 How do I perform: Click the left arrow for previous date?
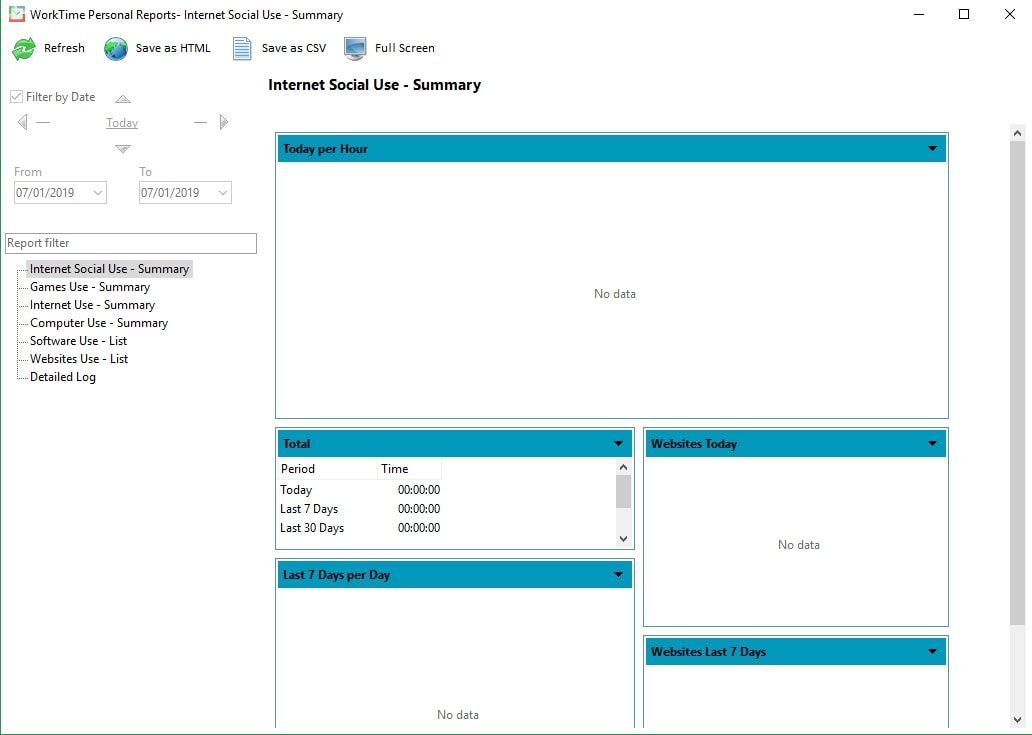pyautogui.click(x=22, y=122)
